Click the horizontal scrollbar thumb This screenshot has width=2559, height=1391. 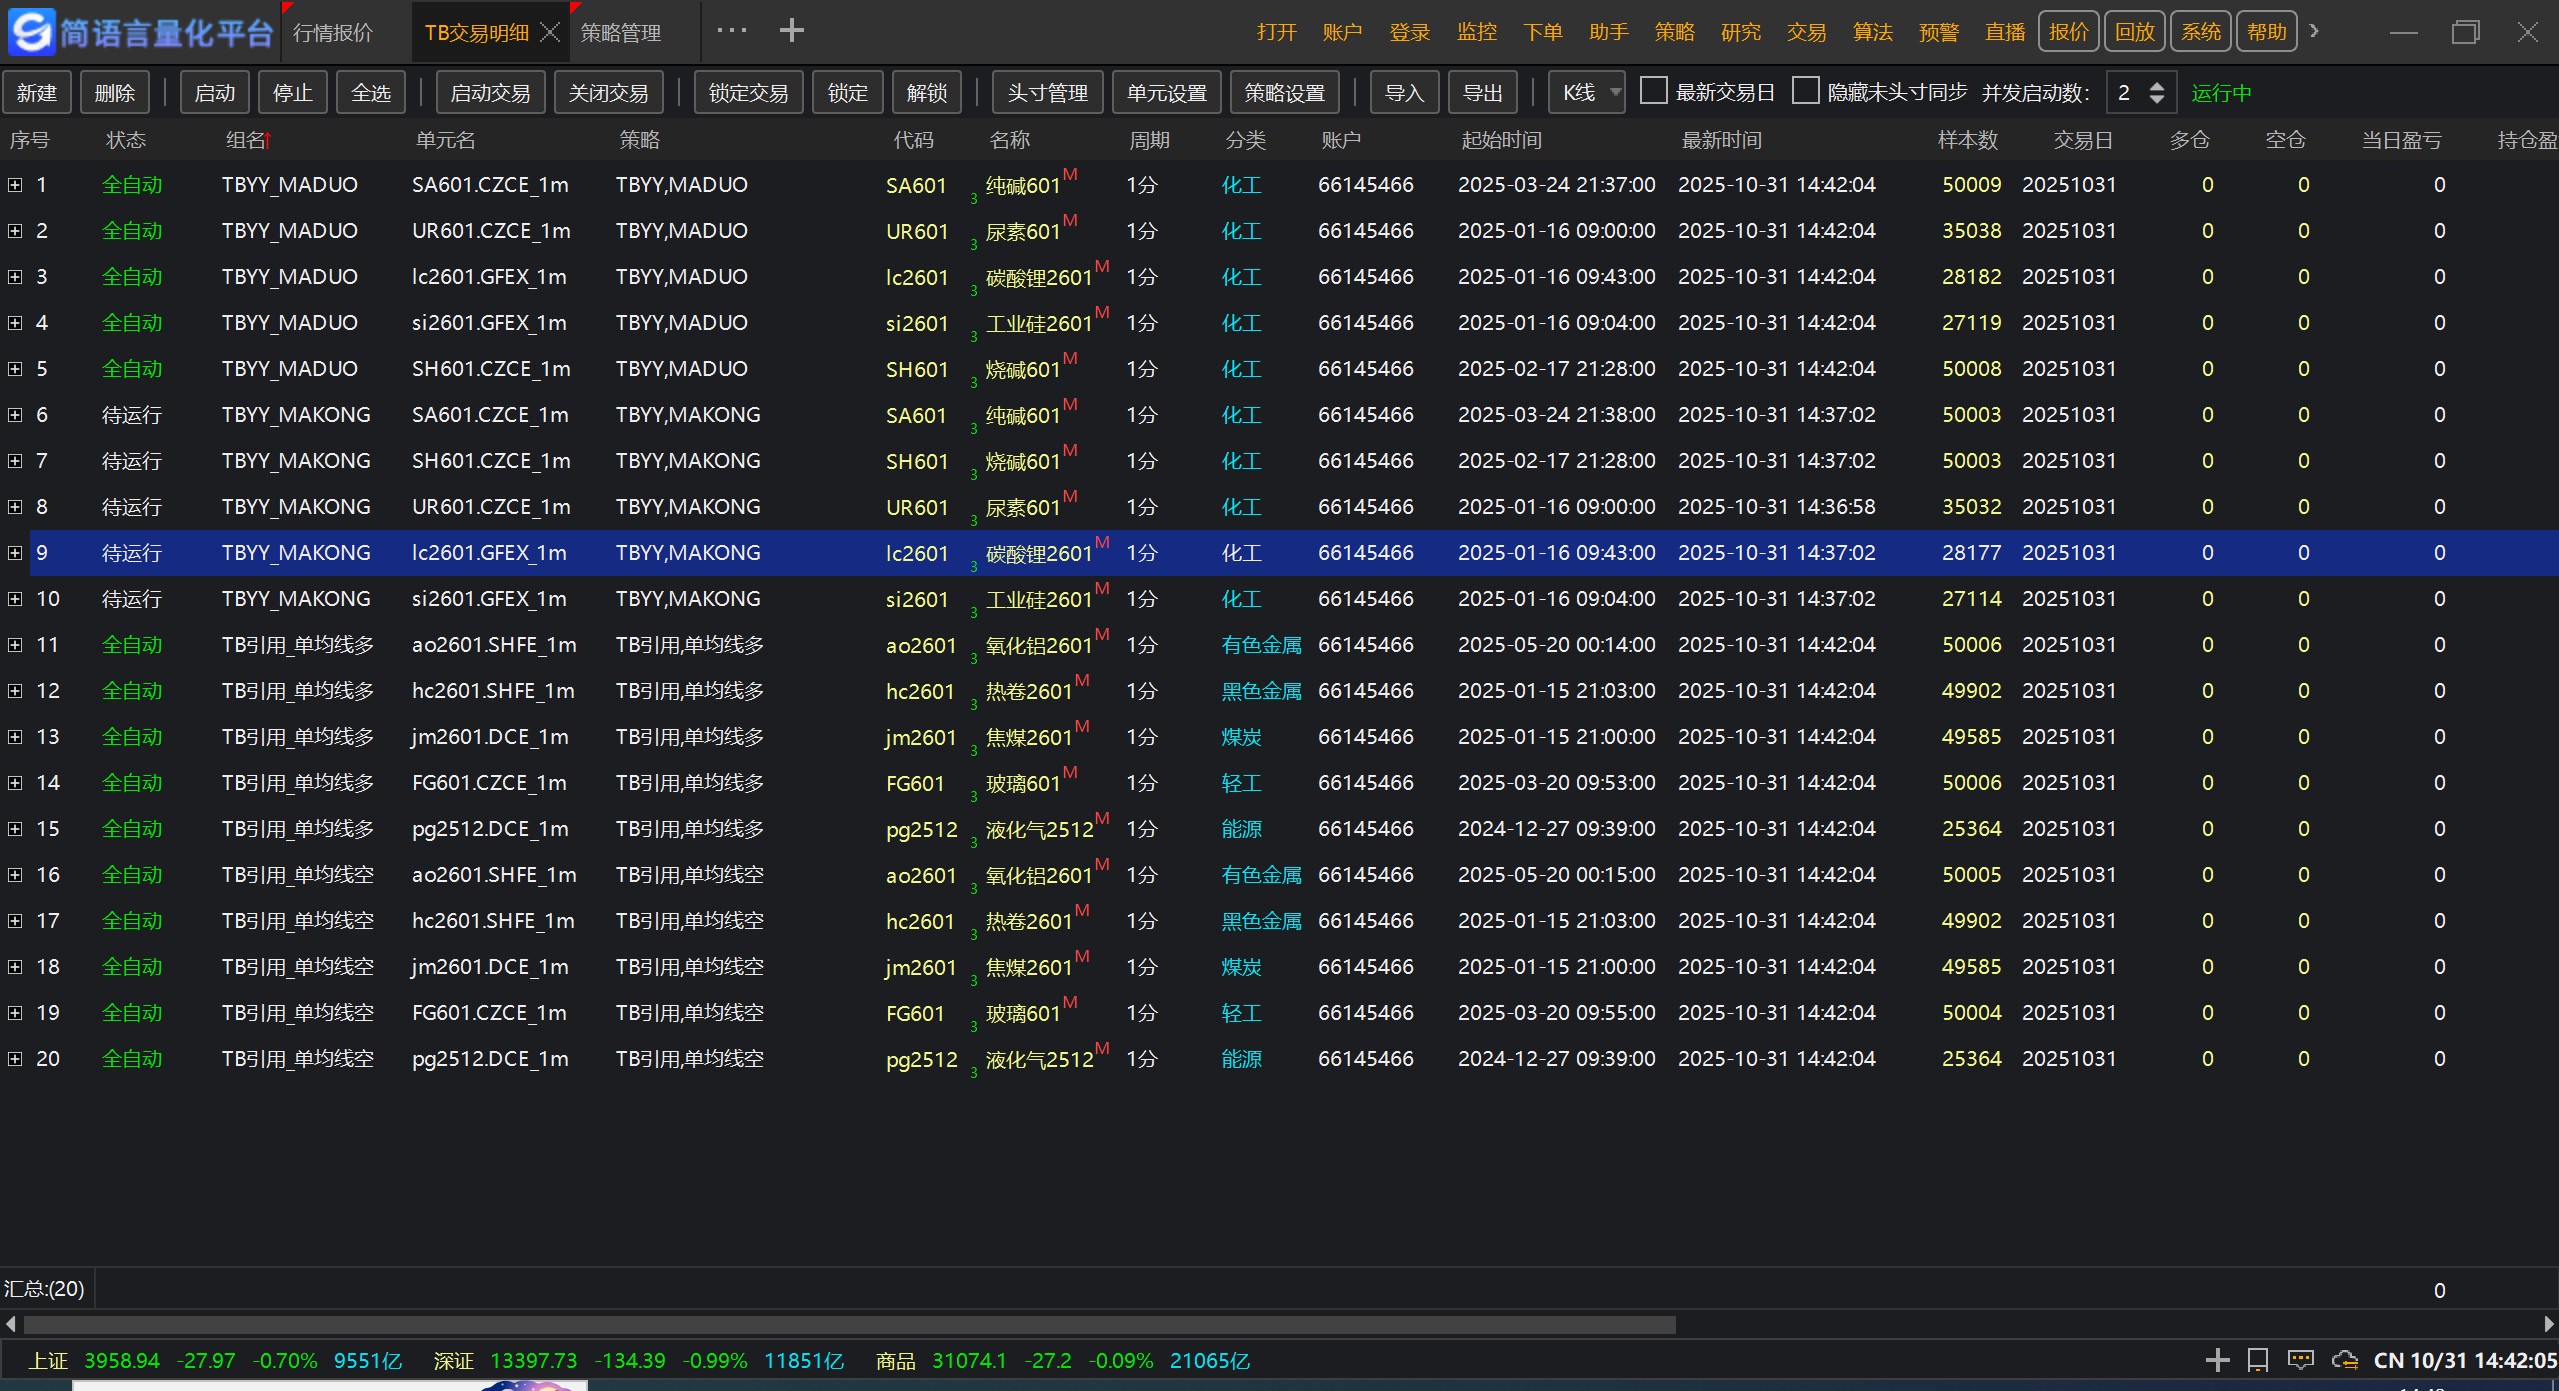pyautogui.click(x=850, y=1325)
